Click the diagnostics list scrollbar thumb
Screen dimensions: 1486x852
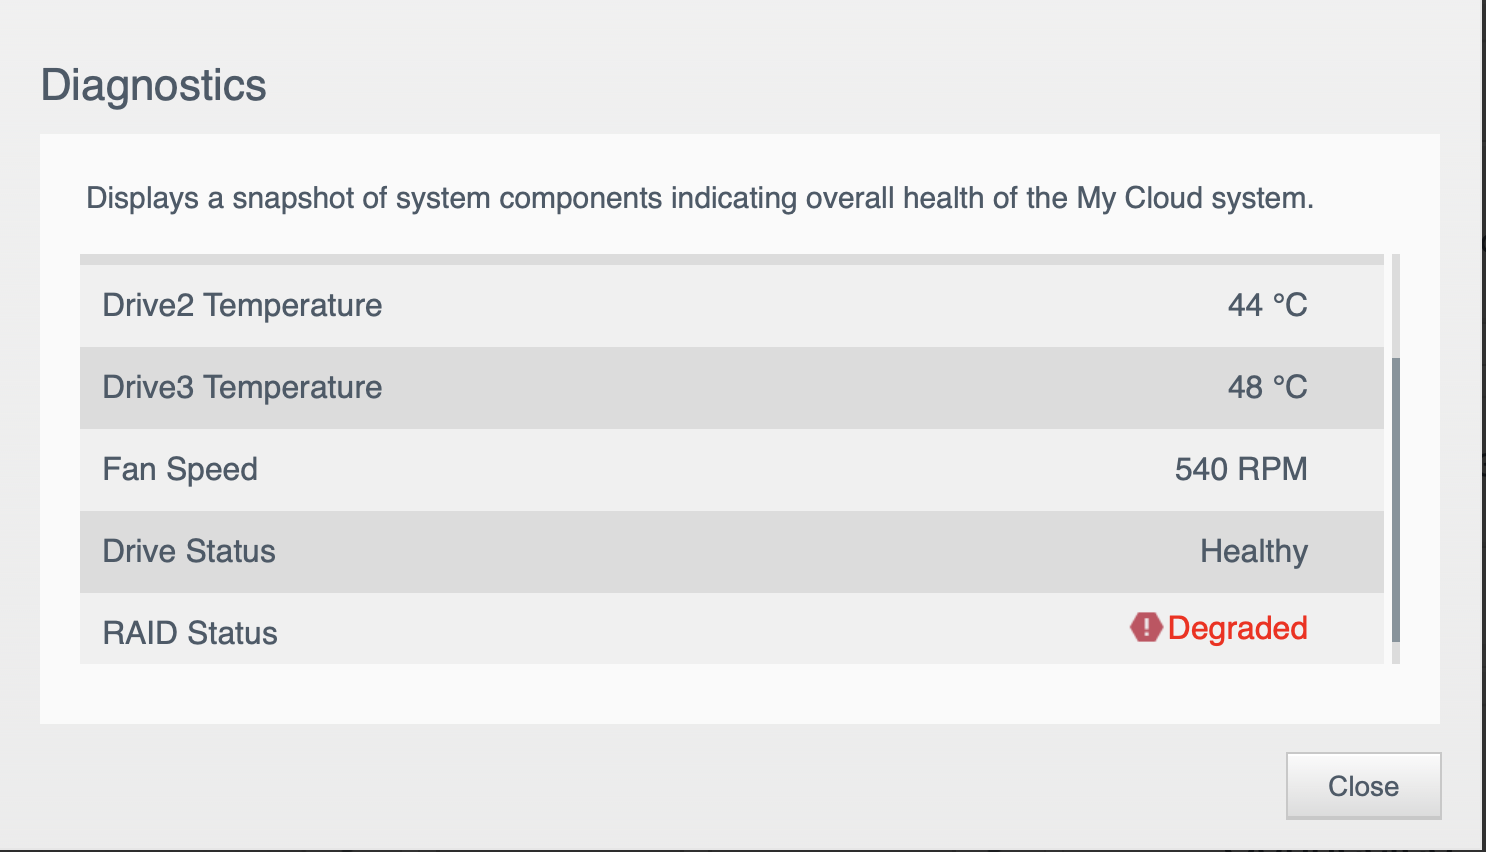(x=1396, y=500)
